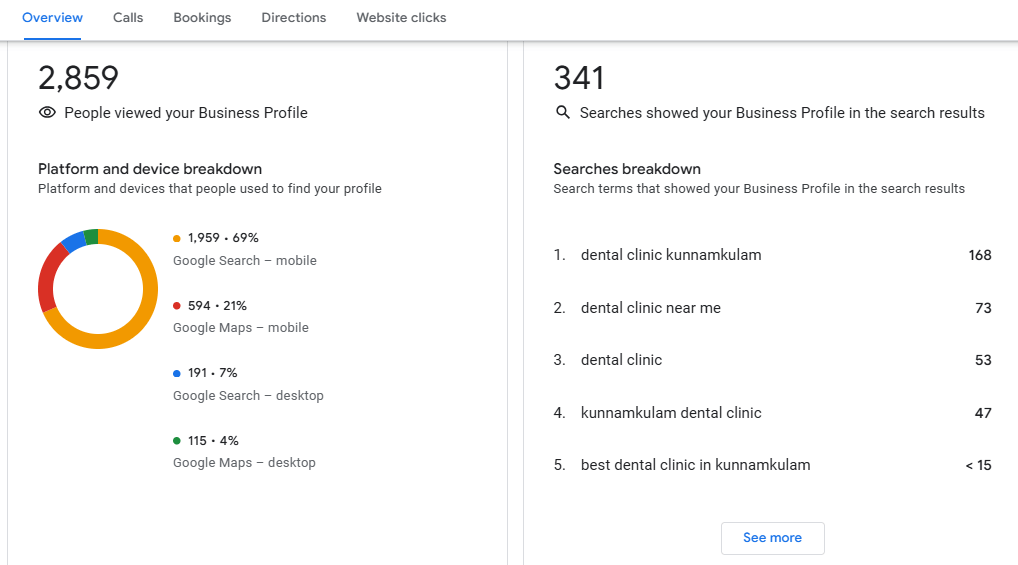This screenshot has height=565, width=1018.
Task: Click the 341 searches count number
Action: [x=579, y=78]
